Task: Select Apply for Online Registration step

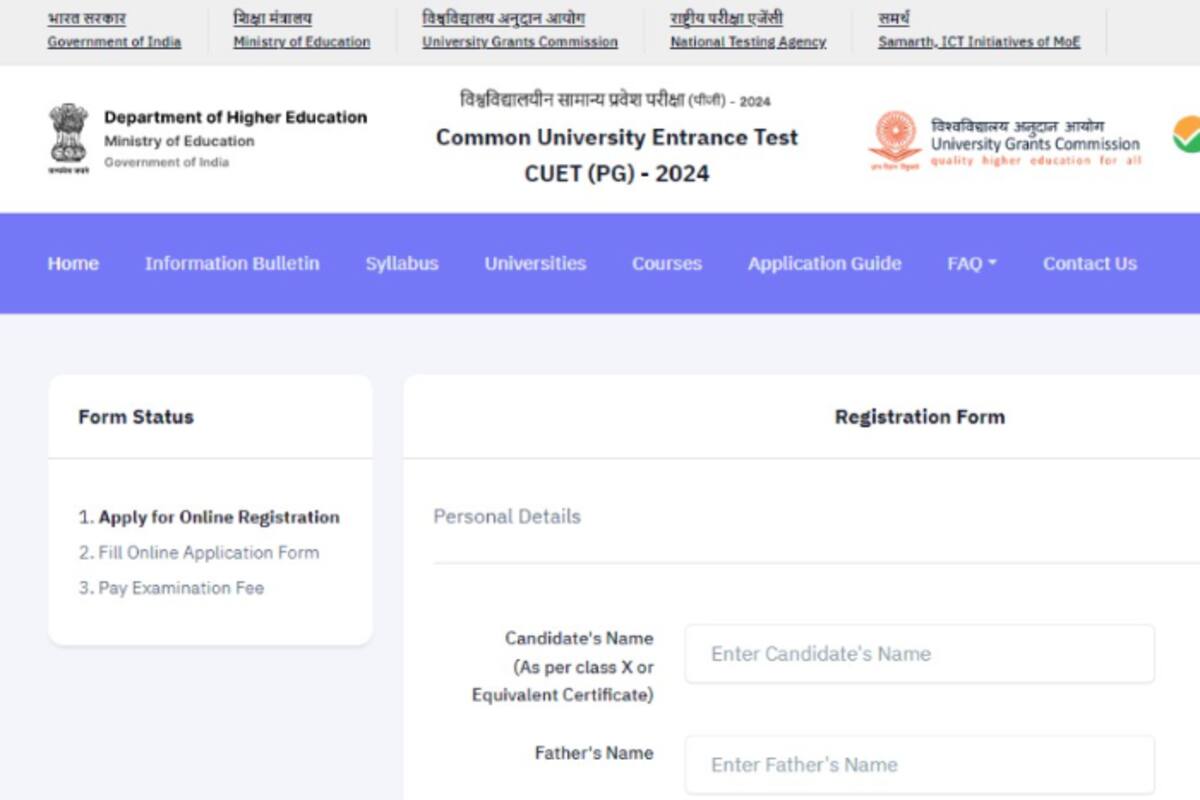Action: [218, 517]
